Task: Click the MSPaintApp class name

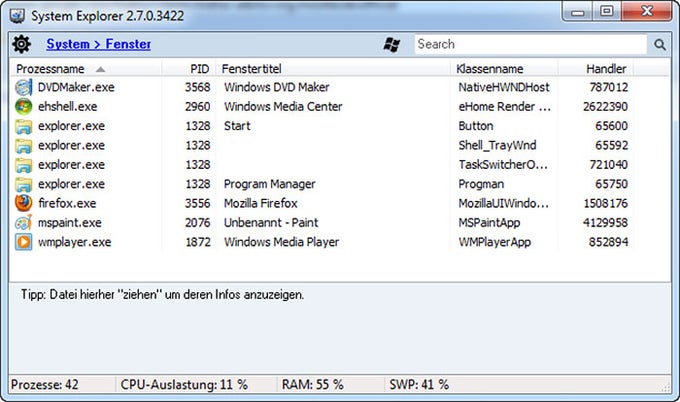Action: coord(489,223)
